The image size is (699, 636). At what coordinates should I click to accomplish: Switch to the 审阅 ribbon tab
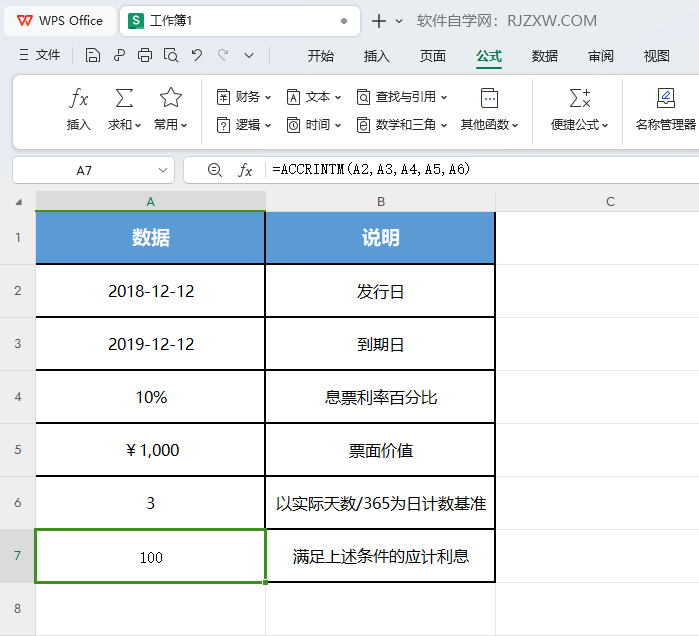600,56
